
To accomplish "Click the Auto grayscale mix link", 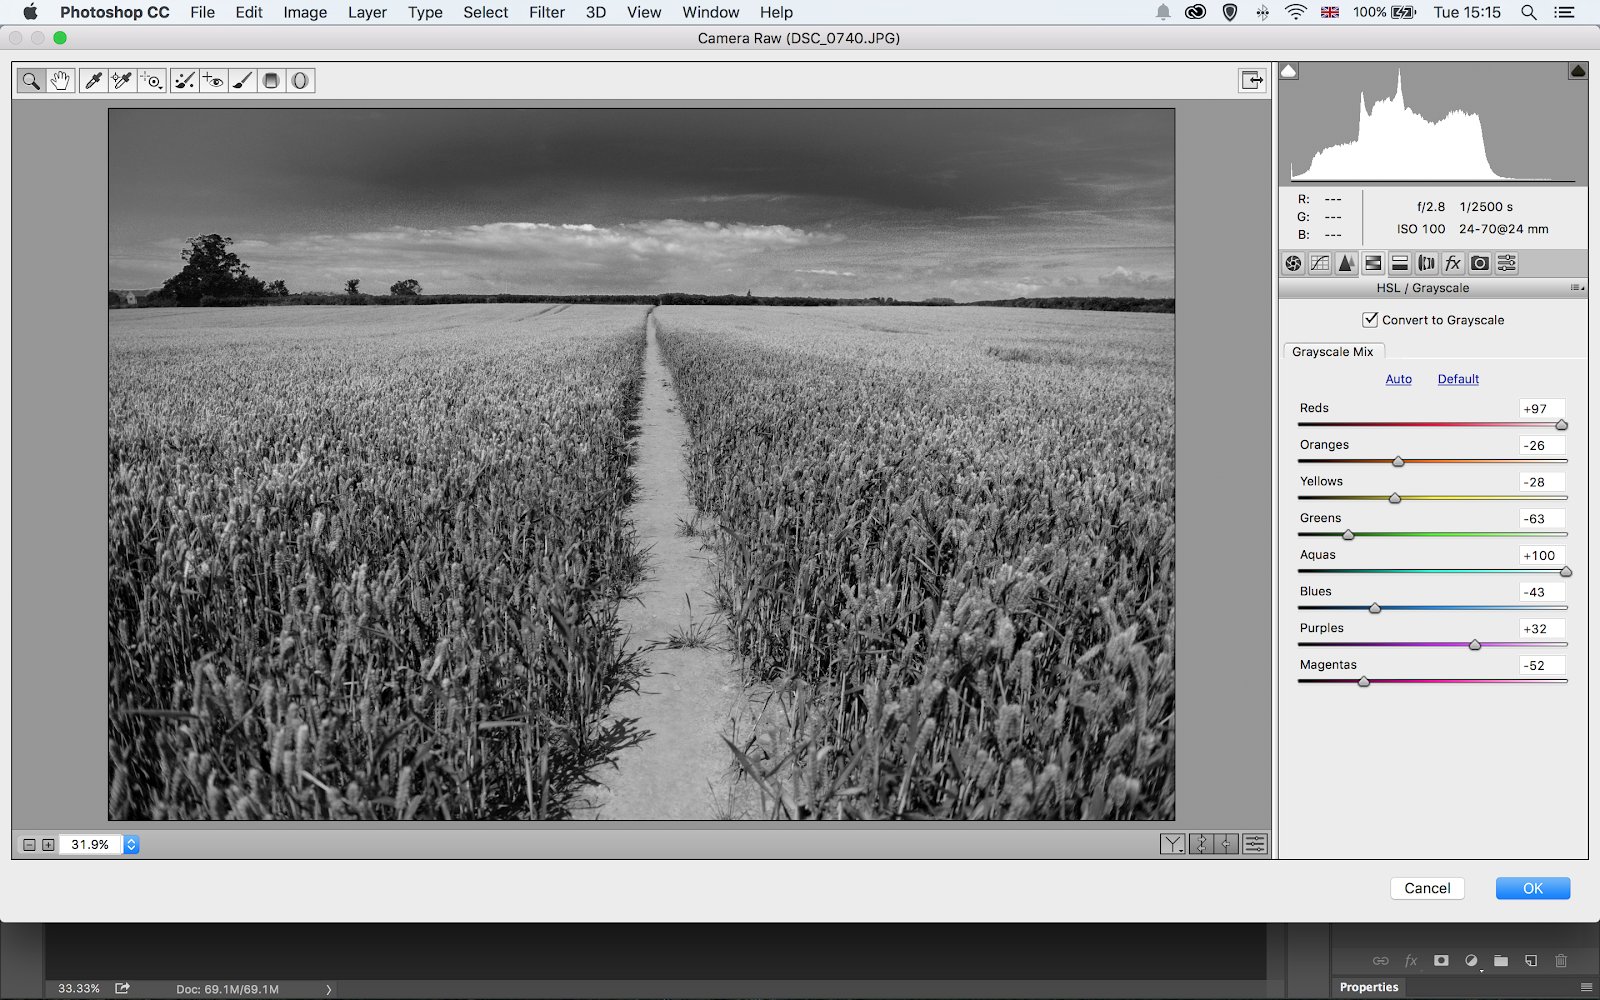I will coord(1398,379).
